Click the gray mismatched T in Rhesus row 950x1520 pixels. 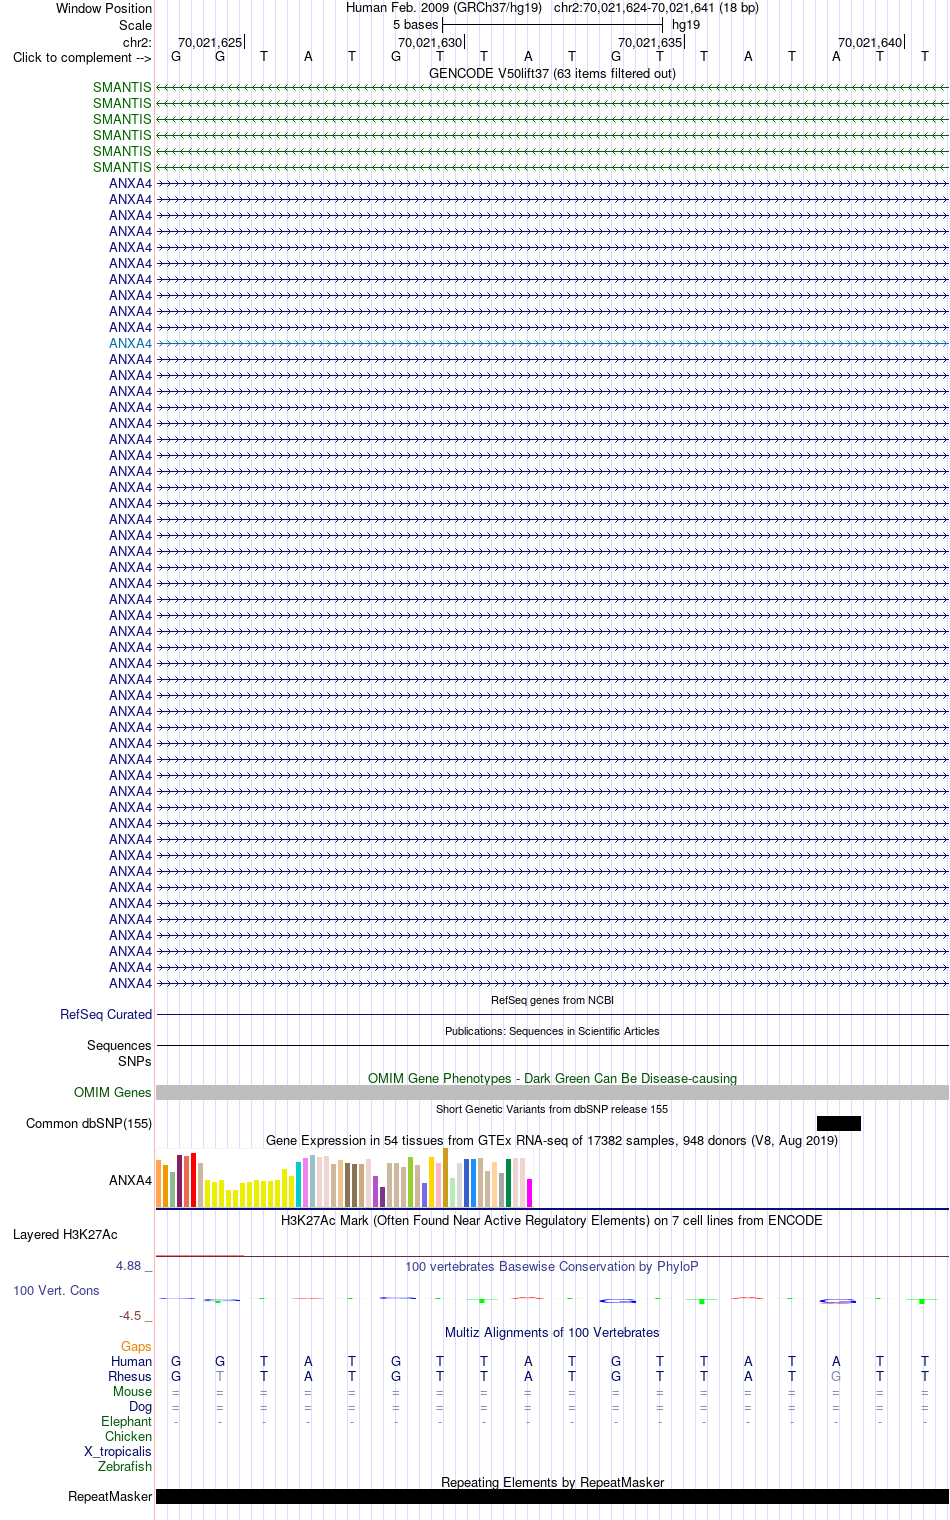(x=220, y=1376)
